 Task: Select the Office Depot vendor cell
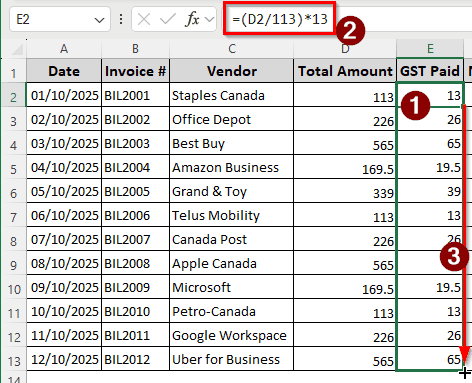pos(232,119)
